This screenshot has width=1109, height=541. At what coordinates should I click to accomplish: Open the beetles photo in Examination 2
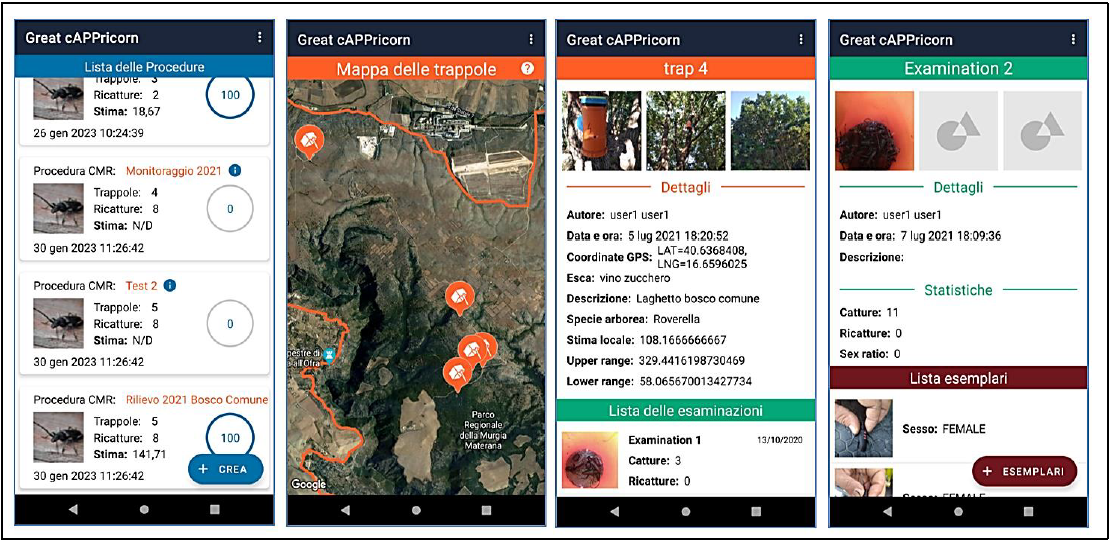point(874,131)
